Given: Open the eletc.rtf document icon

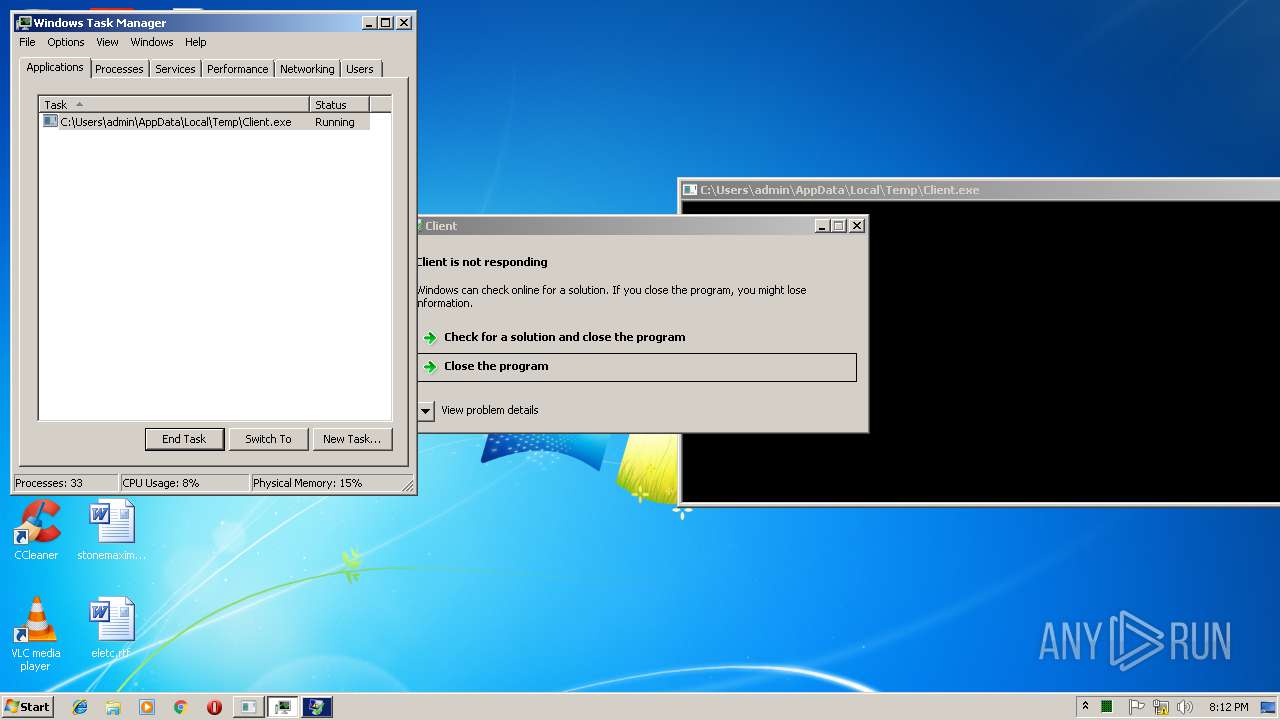Looking at the screenshot, I should (111, 628).
